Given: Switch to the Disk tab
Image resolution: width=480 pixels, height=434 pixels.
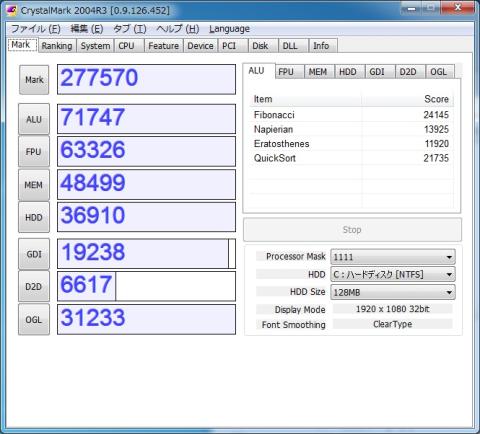Looking at the screenshot, I should 263,46.
